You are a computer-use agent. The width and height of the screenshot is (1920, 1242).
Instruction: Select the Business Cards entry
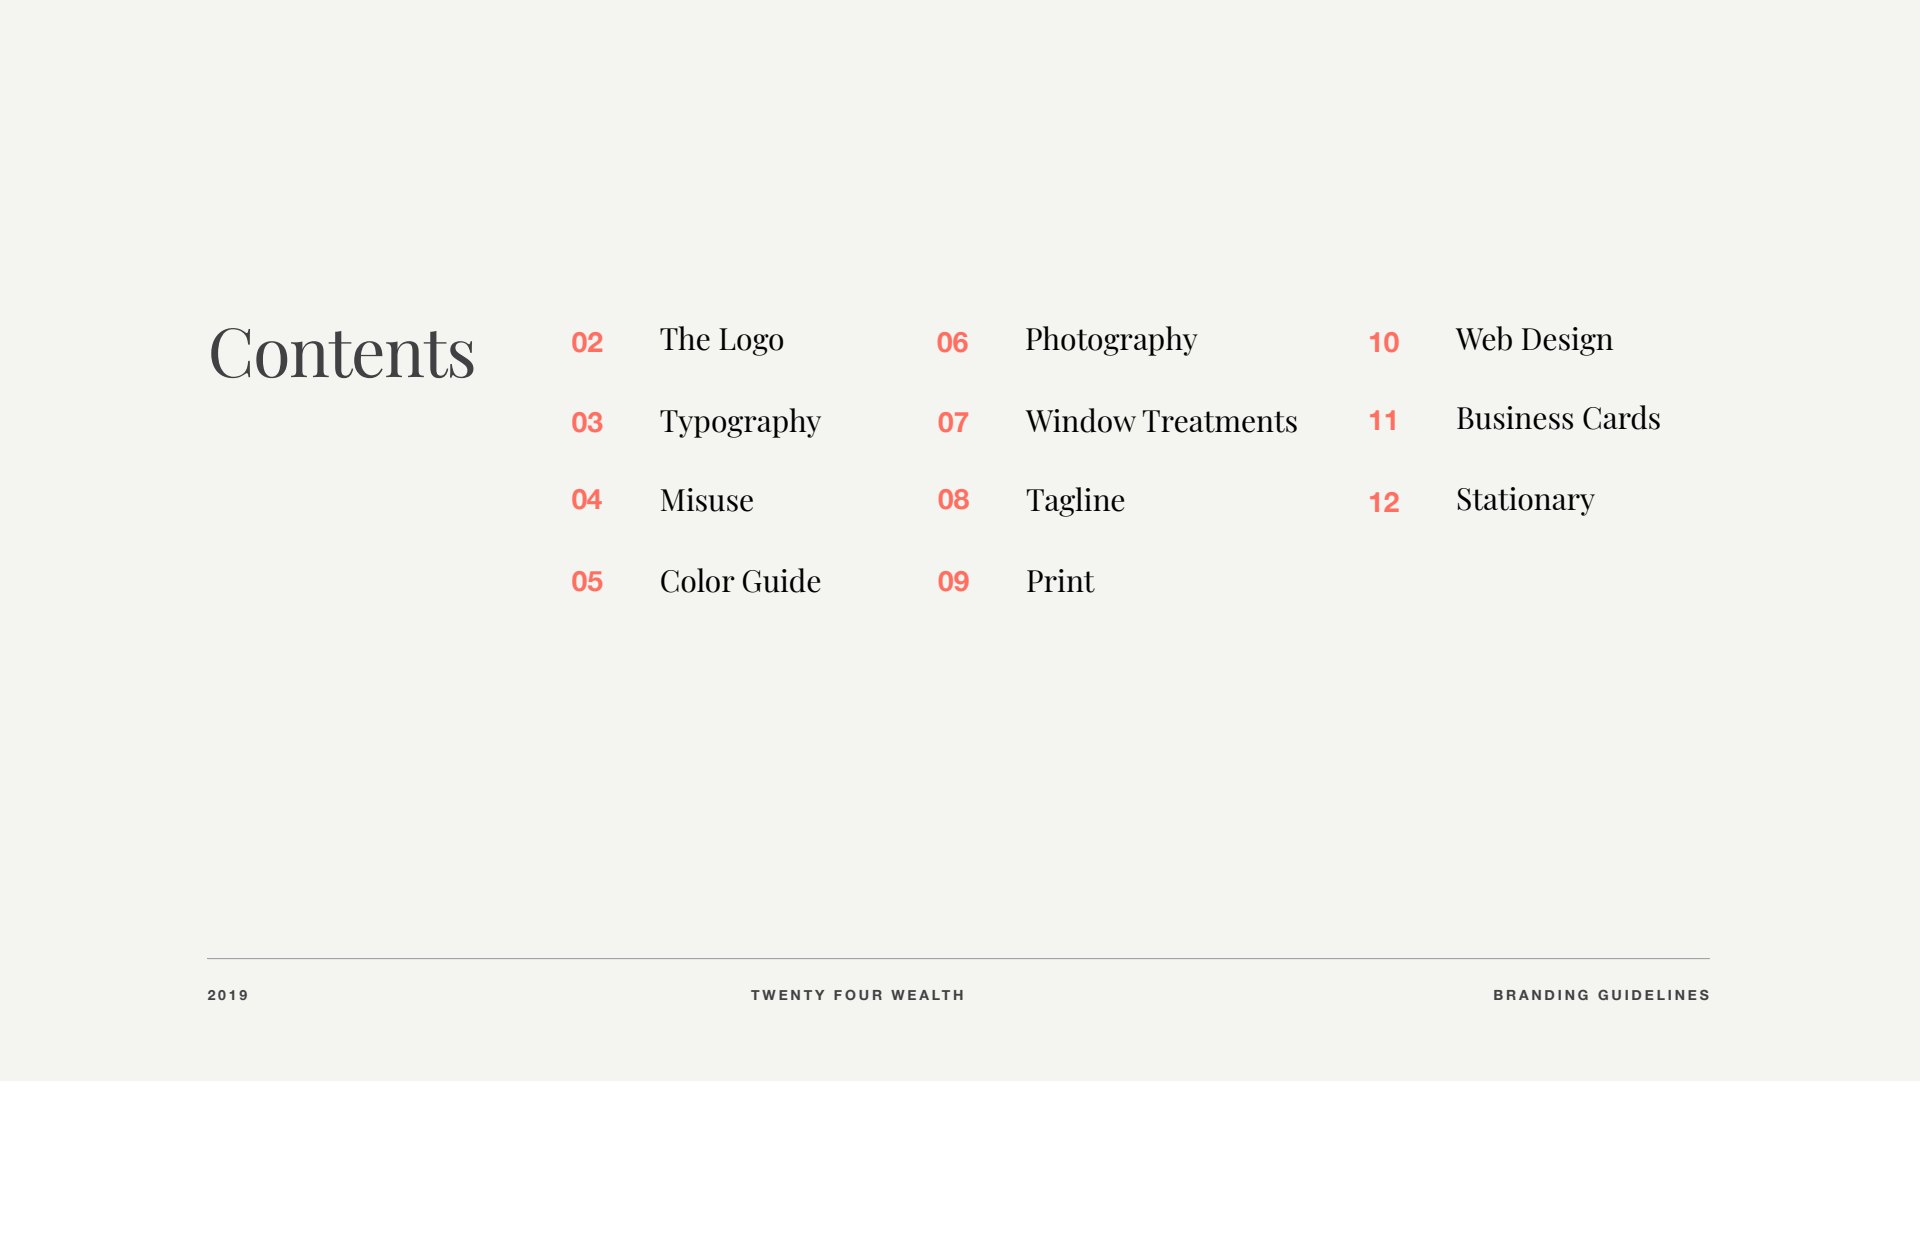tap(1557, 419)
